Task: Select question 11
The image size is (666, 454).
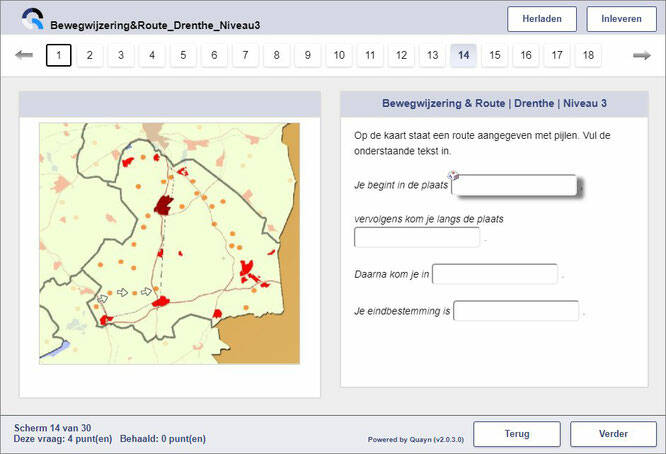Action: pos(370,55)
